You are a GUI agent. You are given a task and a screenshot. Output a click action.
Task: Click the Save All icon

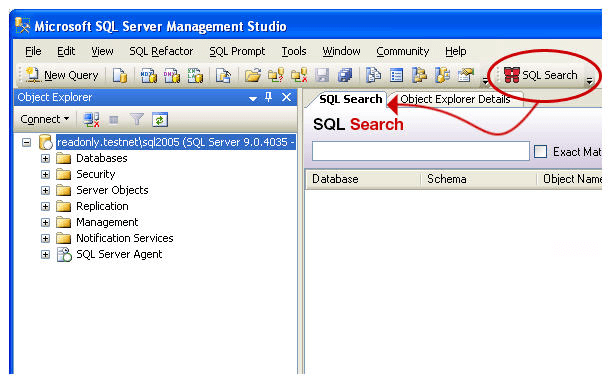click(345, 75)
